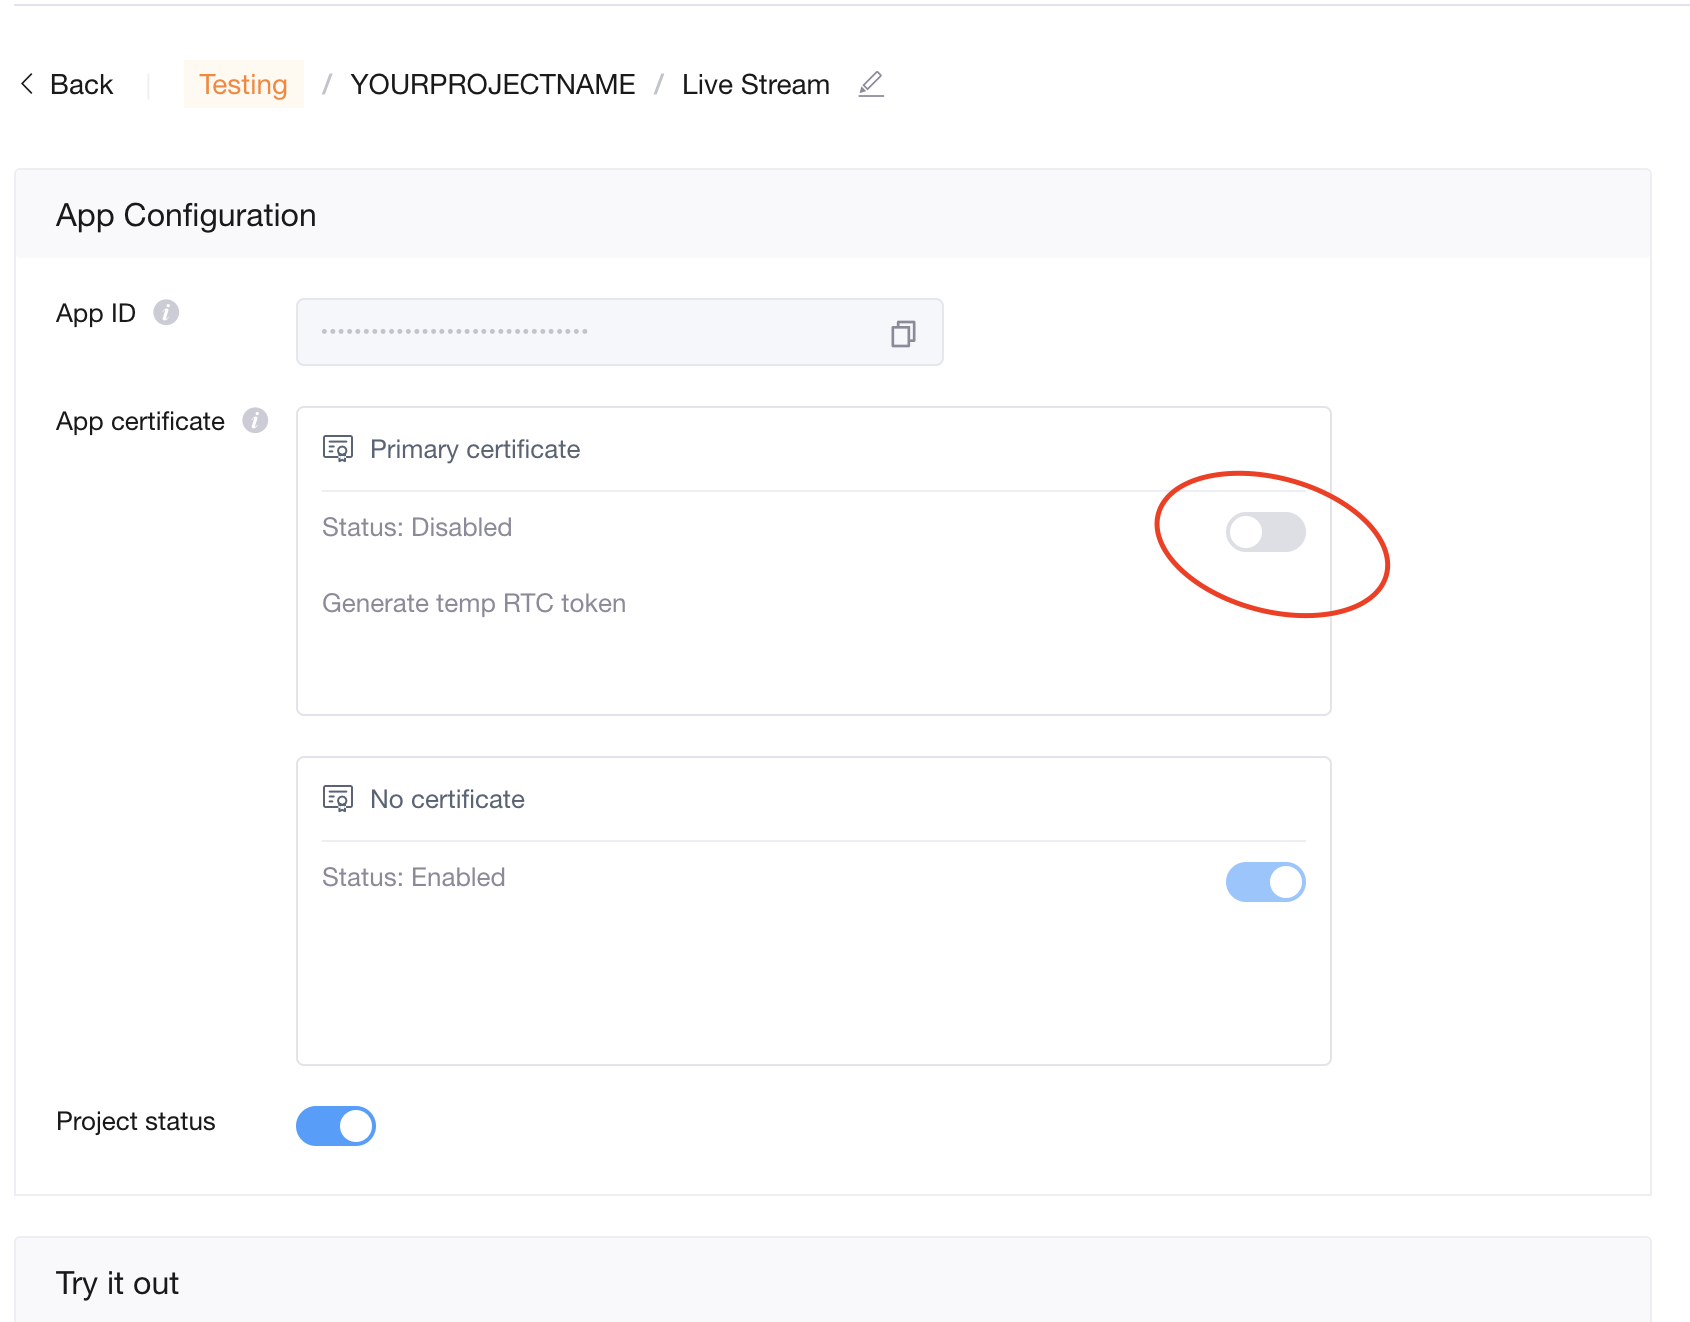Click the Primary certificate title
Image resolution: width=1690 pixels, height=1322 pixels.
click(x=475, y=449)
